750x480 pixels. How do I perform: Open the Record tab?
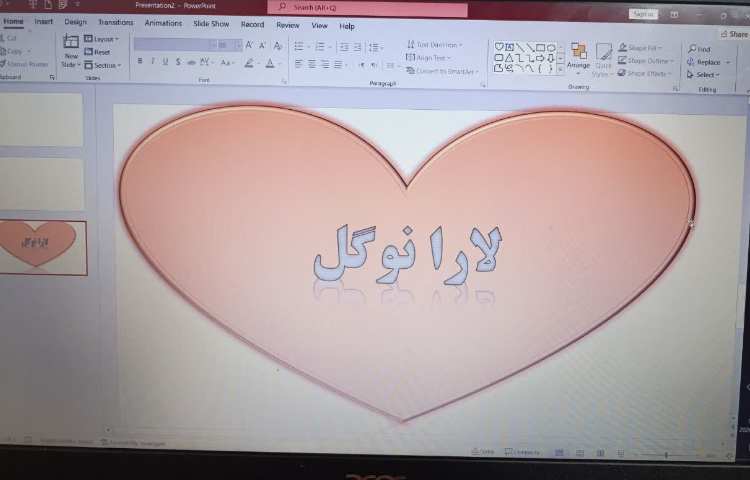point(252,24)
